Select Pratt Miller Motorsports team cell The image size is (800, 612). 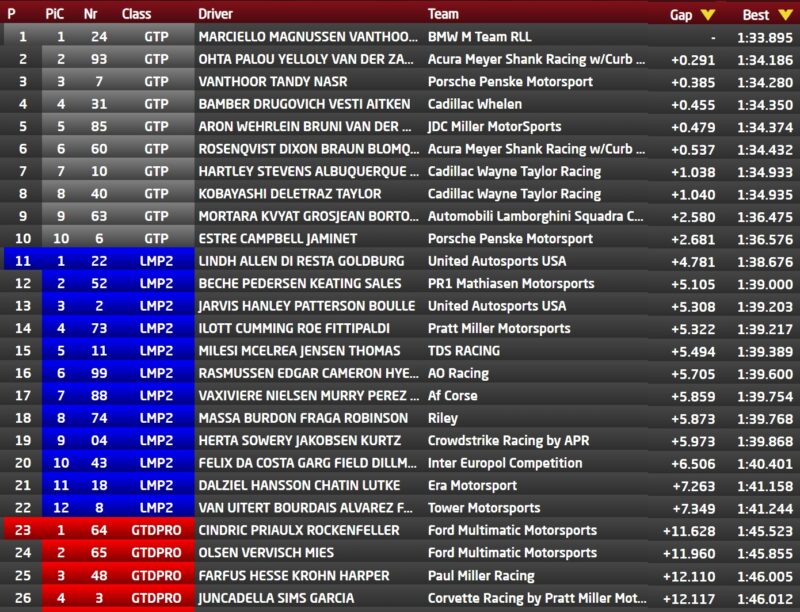point(499,328)
